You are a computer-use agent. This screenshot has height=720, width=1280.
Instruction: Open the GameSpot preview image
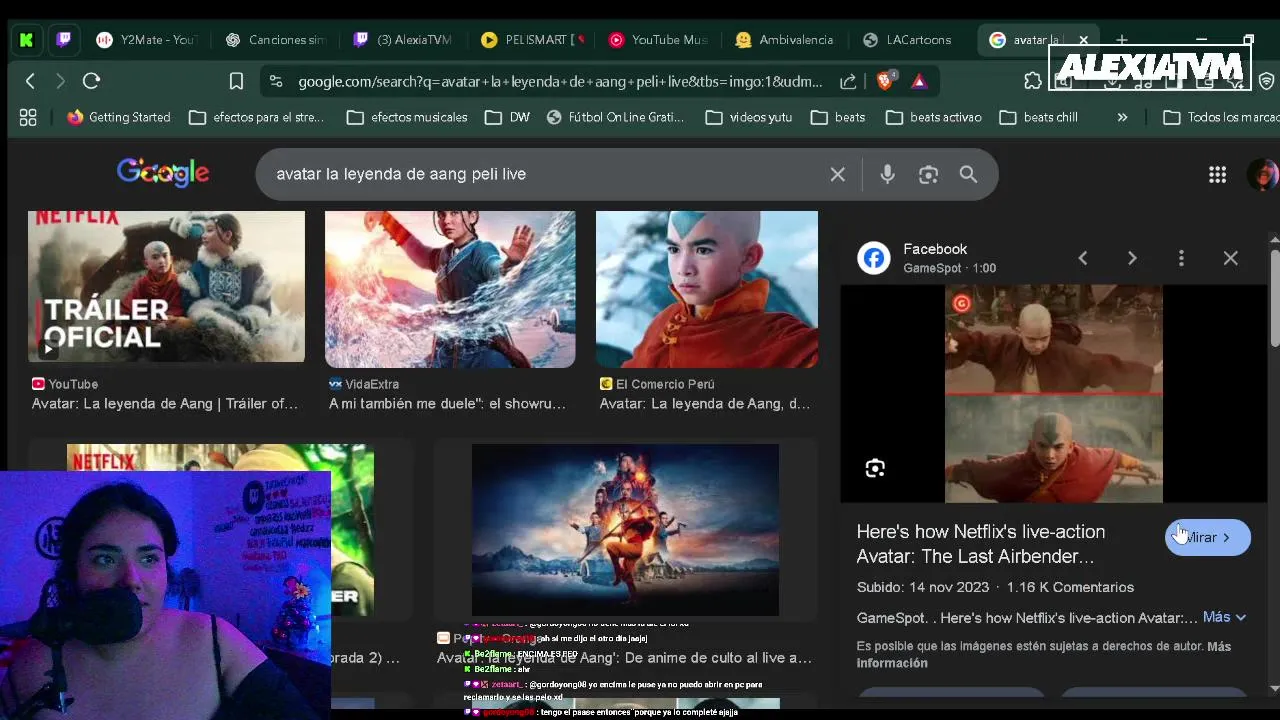click(1054, 393)
